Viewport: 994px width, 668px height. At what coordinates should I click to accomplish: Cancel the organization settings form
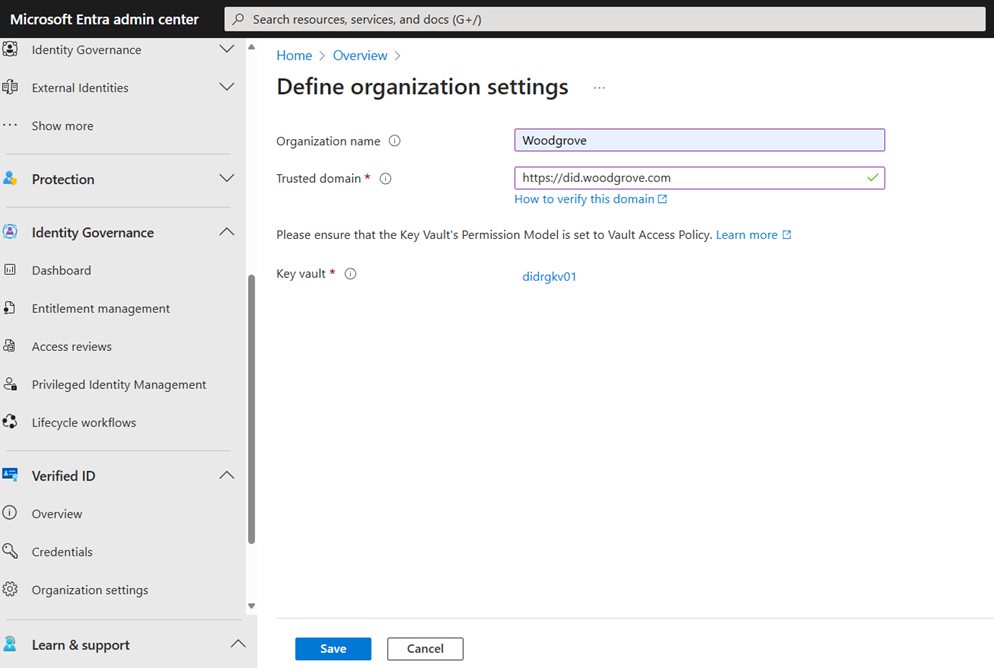(425, 648)
